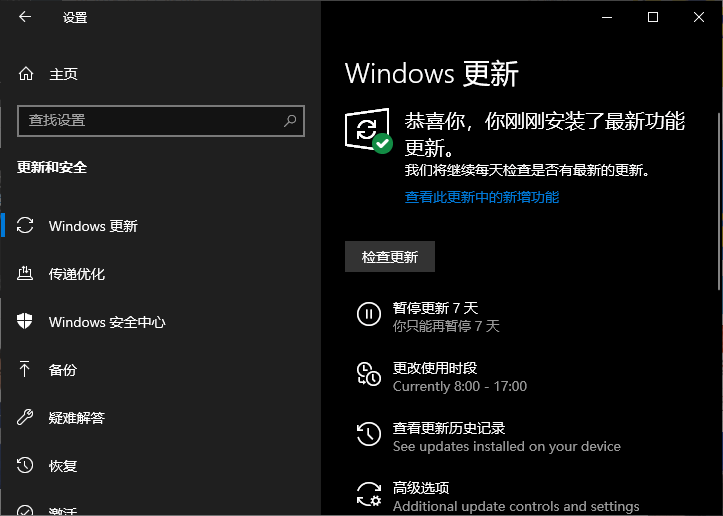Open the home icon next to 主页

(26, 74)
